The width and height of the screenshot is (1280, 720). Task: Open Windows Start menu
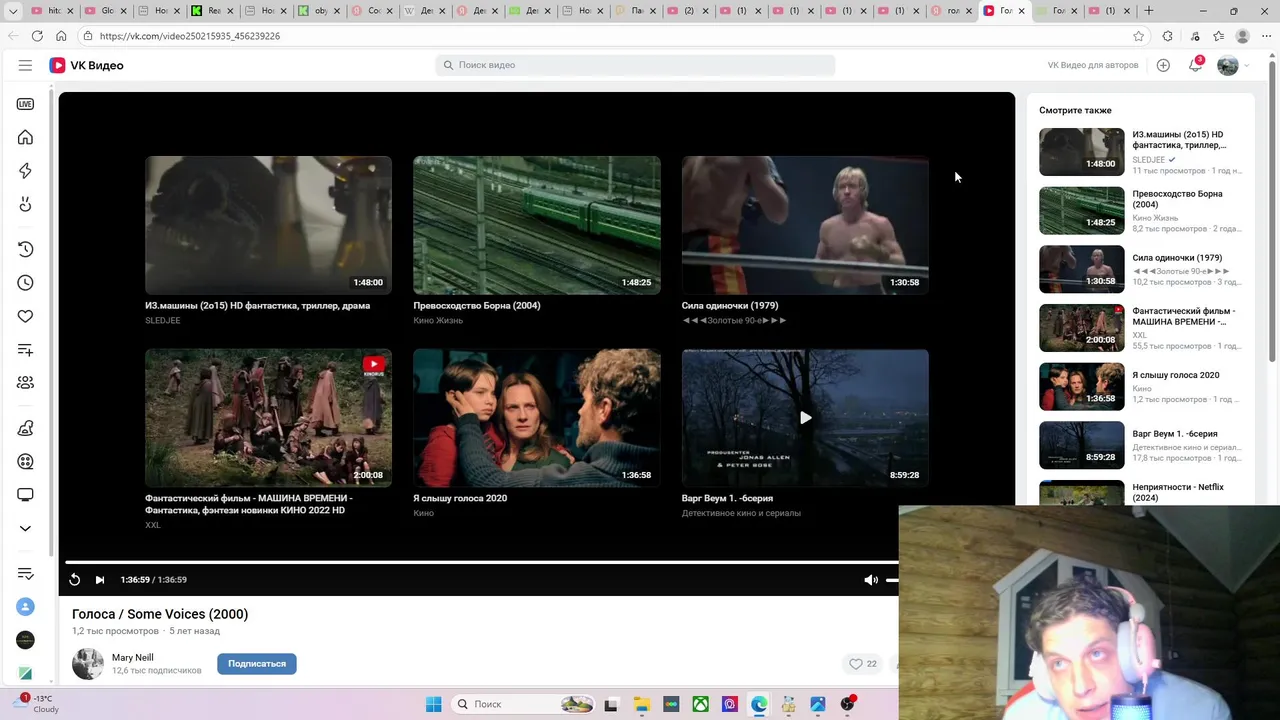[433, 704]
